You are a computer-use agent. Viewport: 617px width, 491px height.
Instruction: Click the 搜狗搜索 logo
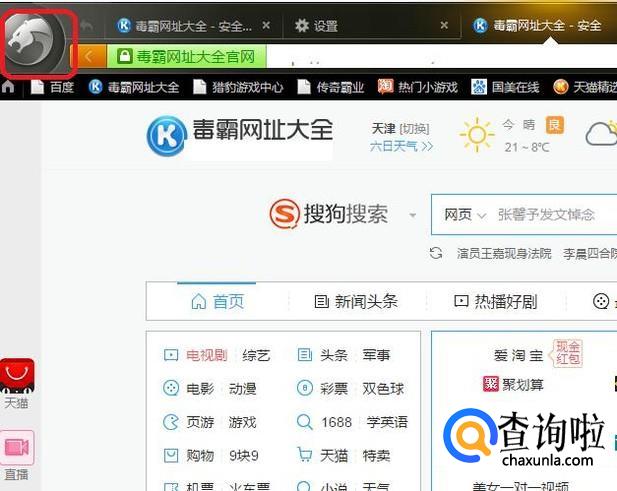point(329,214)
